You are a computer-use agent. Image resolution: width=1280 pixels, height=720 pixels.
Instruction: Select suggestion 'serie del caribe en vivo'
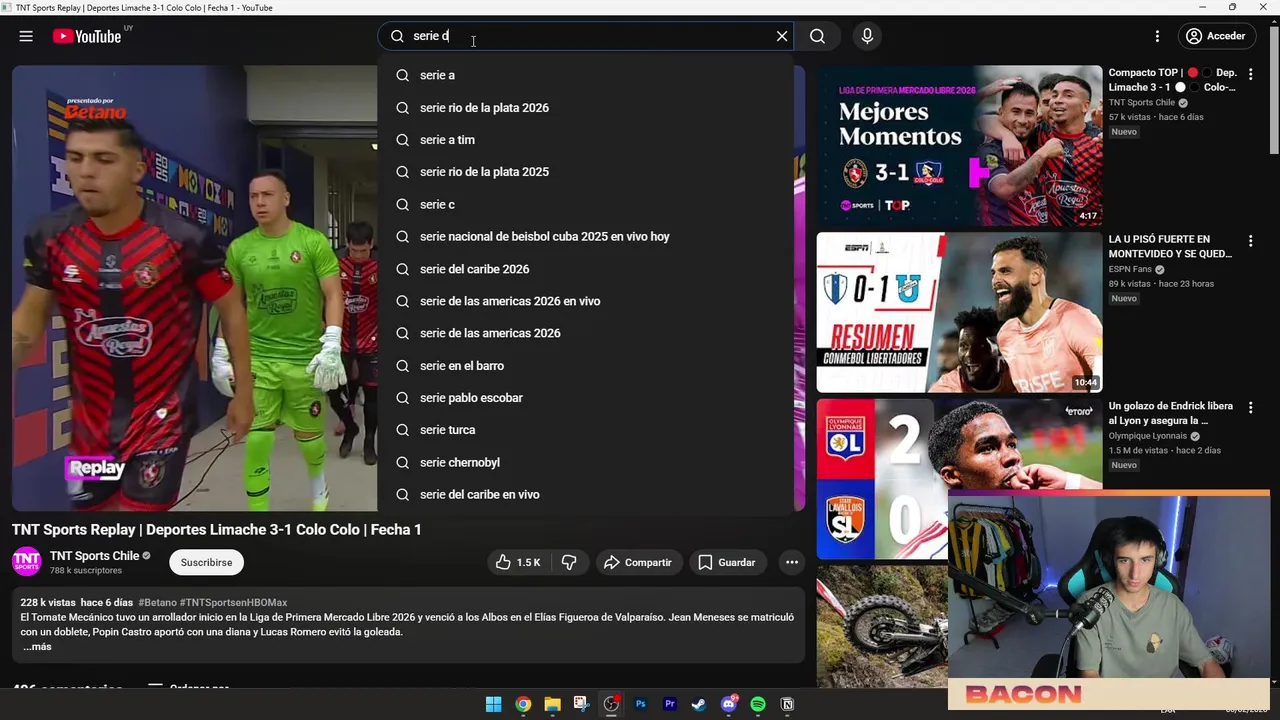585,494
